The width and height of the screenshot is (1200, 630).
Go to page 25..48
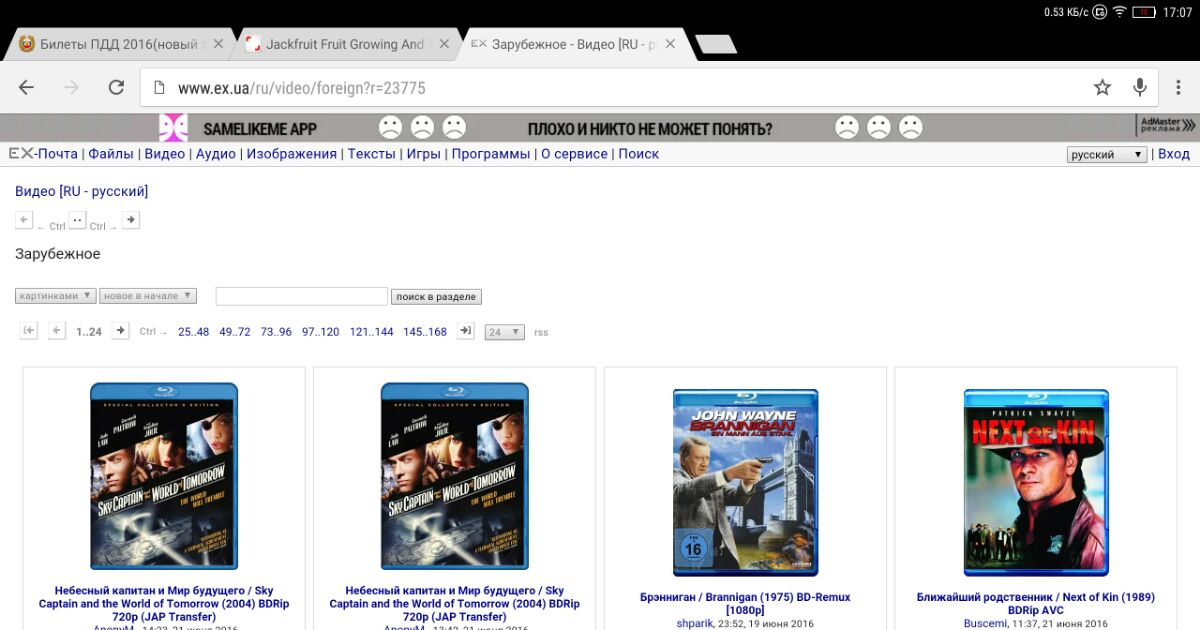(194, 332)
